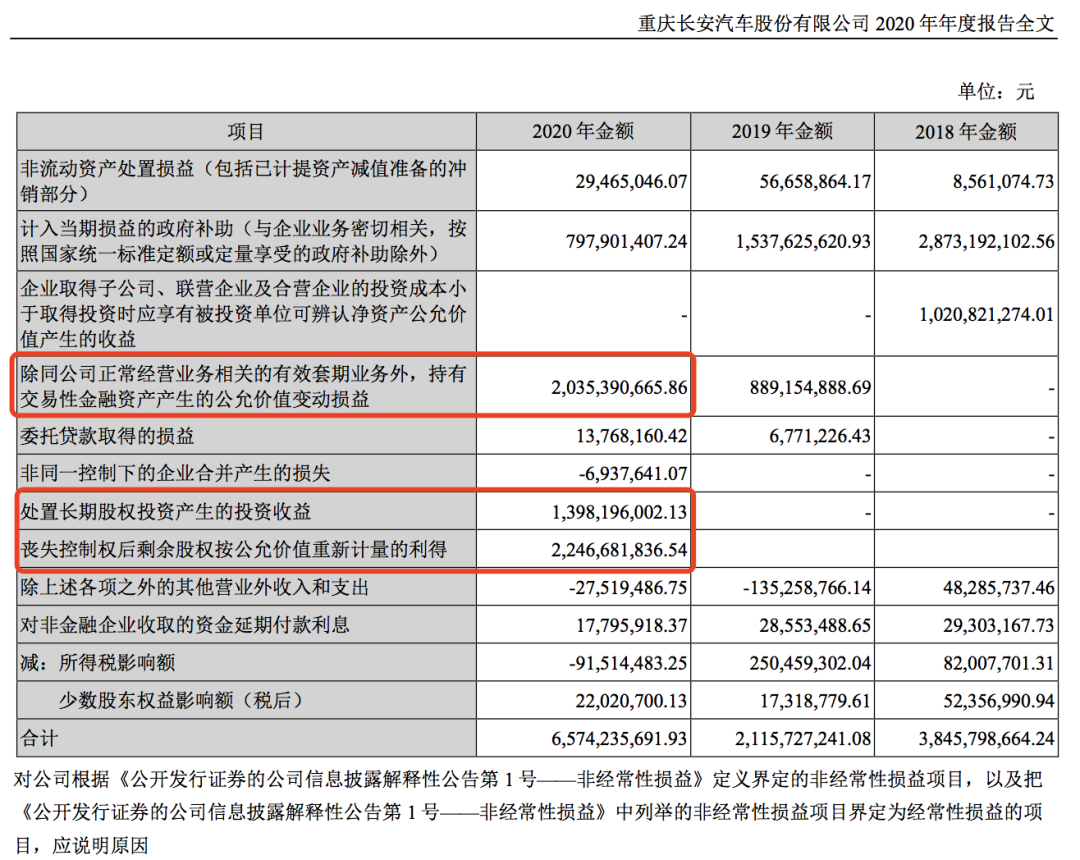
Task: Click total value 6,574,235,691.93
Action: [619, 739]
